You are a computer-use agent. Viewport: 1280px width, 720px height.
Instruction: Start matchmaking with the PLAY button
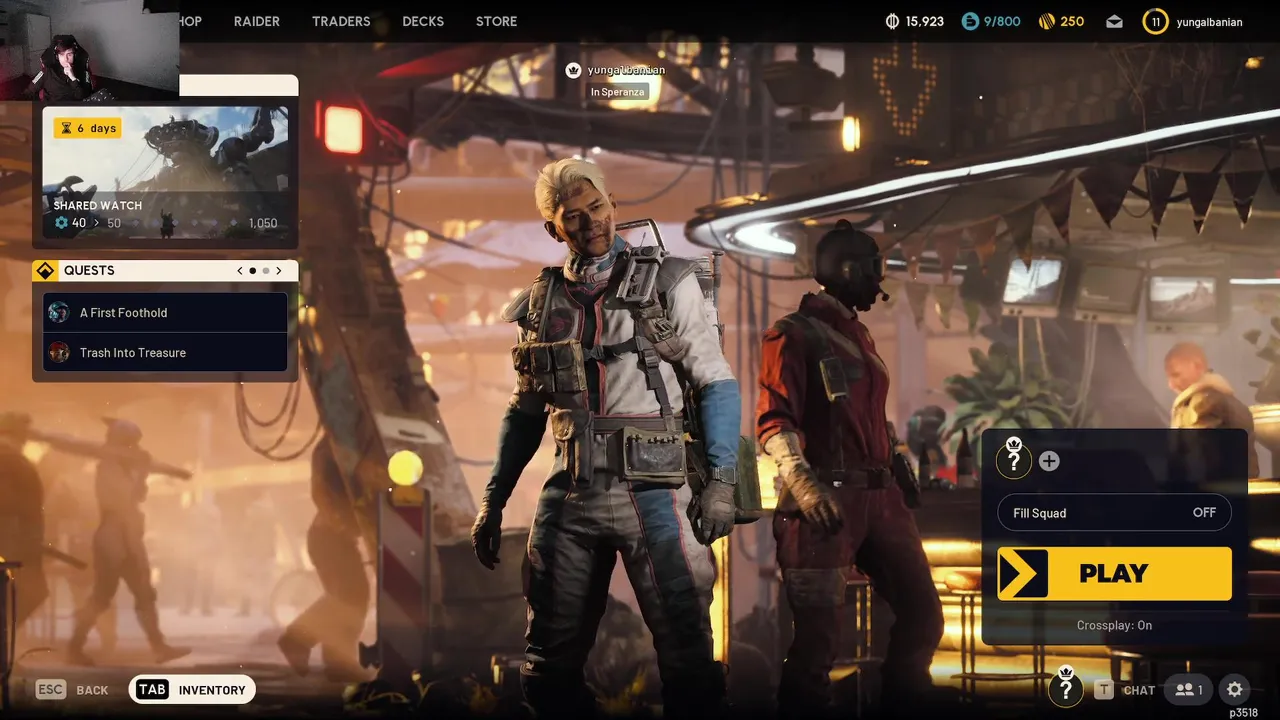(x=1114, y=573)
